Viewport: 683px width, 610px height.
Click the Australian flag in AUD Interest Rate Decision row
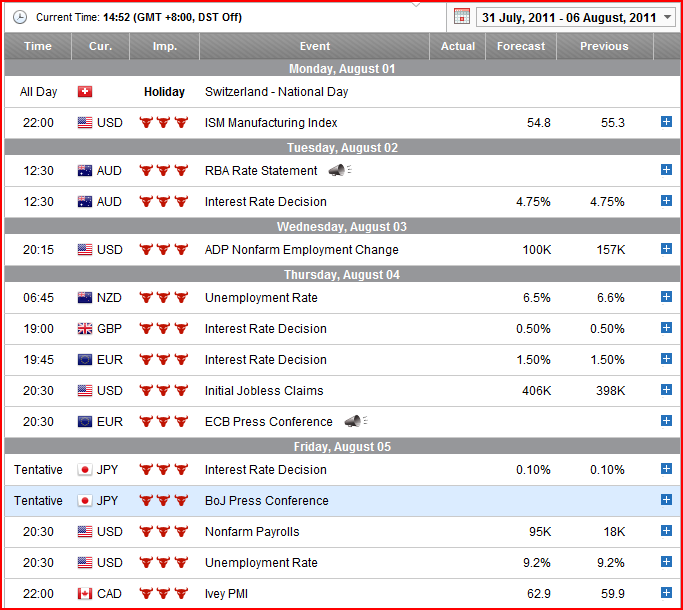(85, 201)
